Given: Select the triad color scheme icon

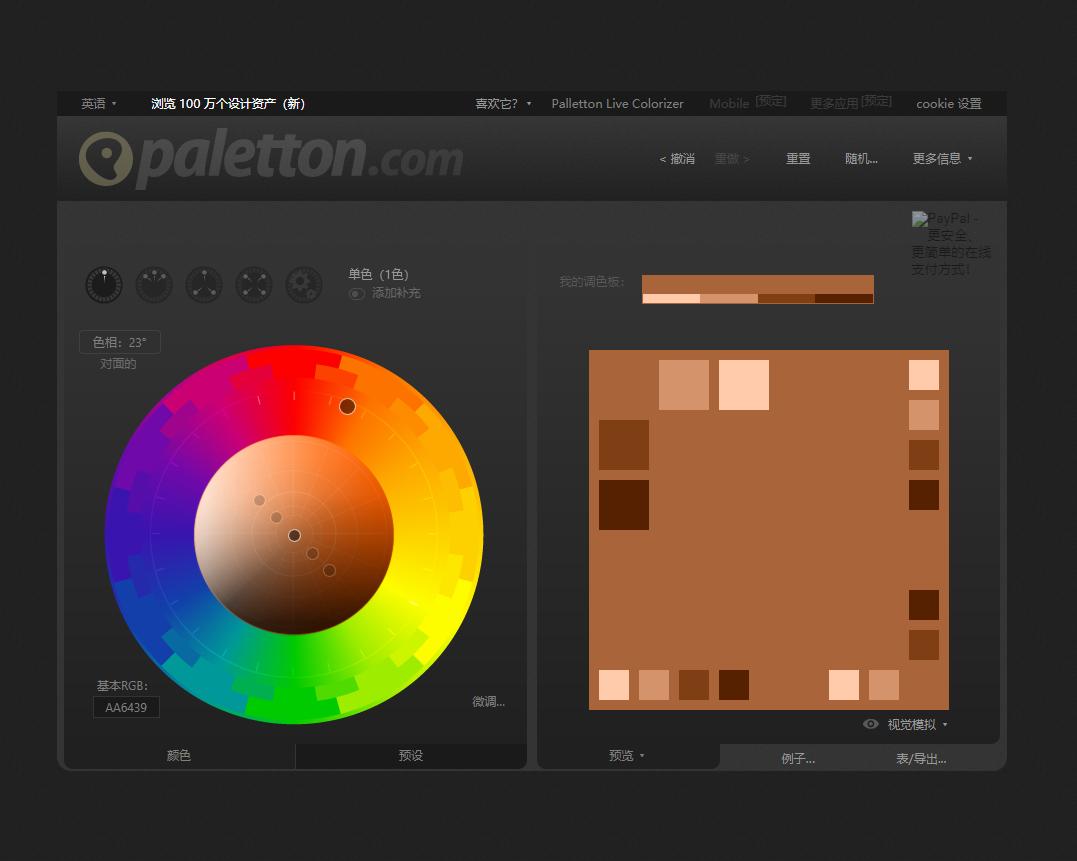Looking at the screenshot, I should [x=204, y=285].
